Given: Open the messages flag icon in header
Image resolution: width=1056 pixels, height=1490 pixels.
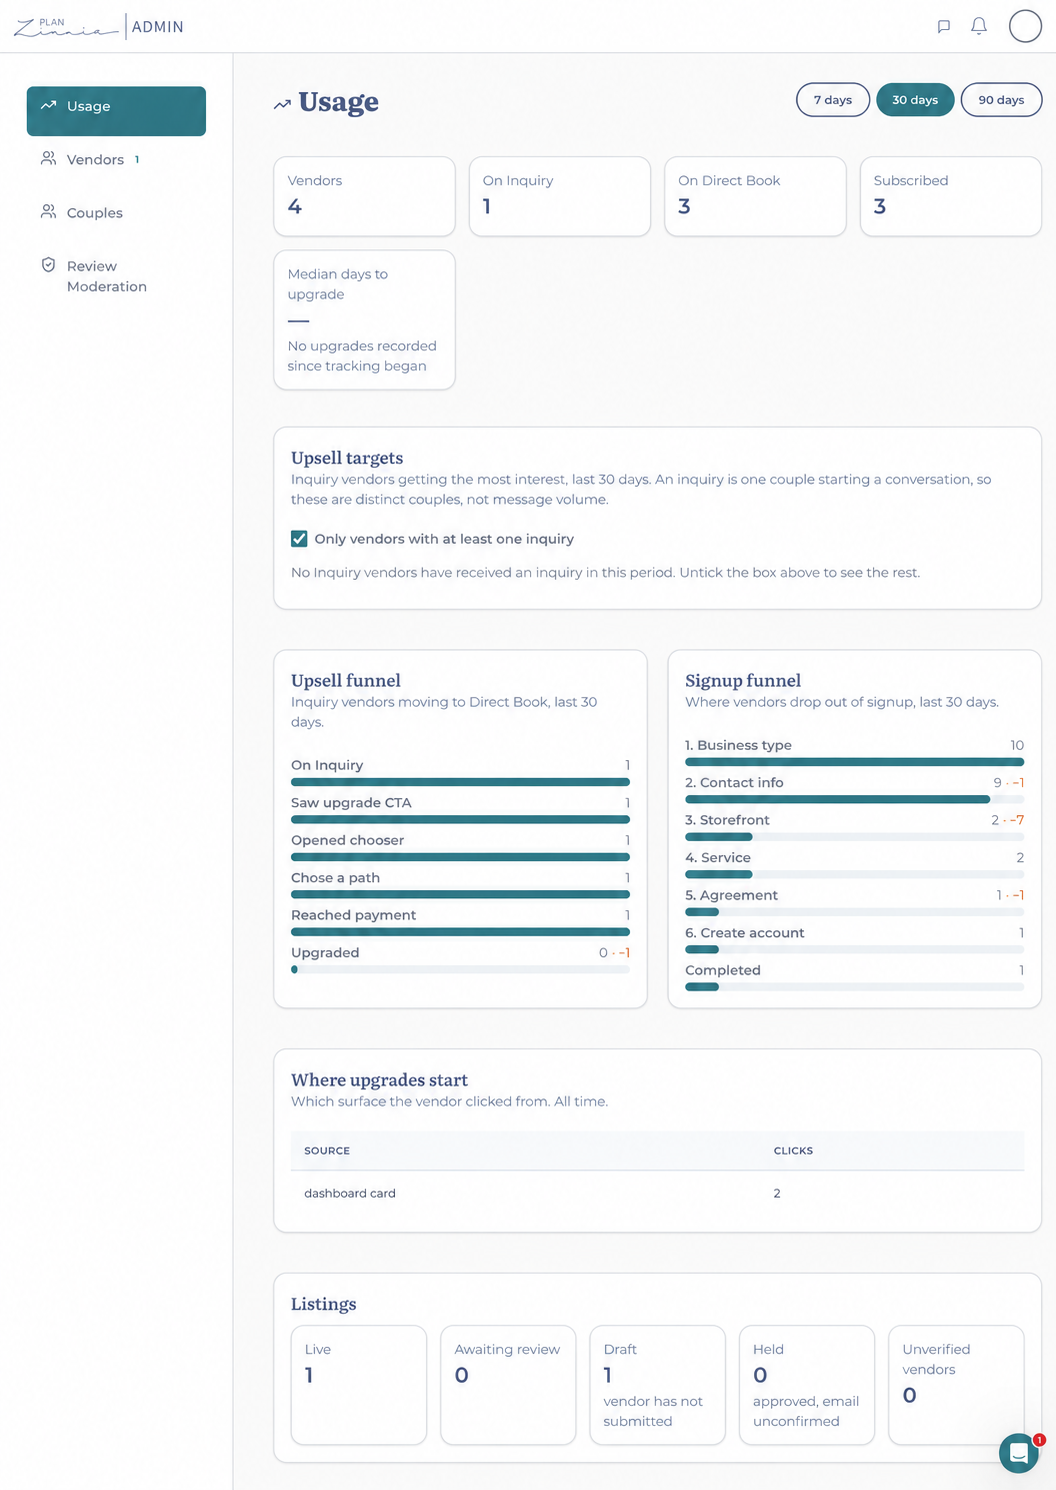Looking at the screenshot, I should tap(943, 26).
